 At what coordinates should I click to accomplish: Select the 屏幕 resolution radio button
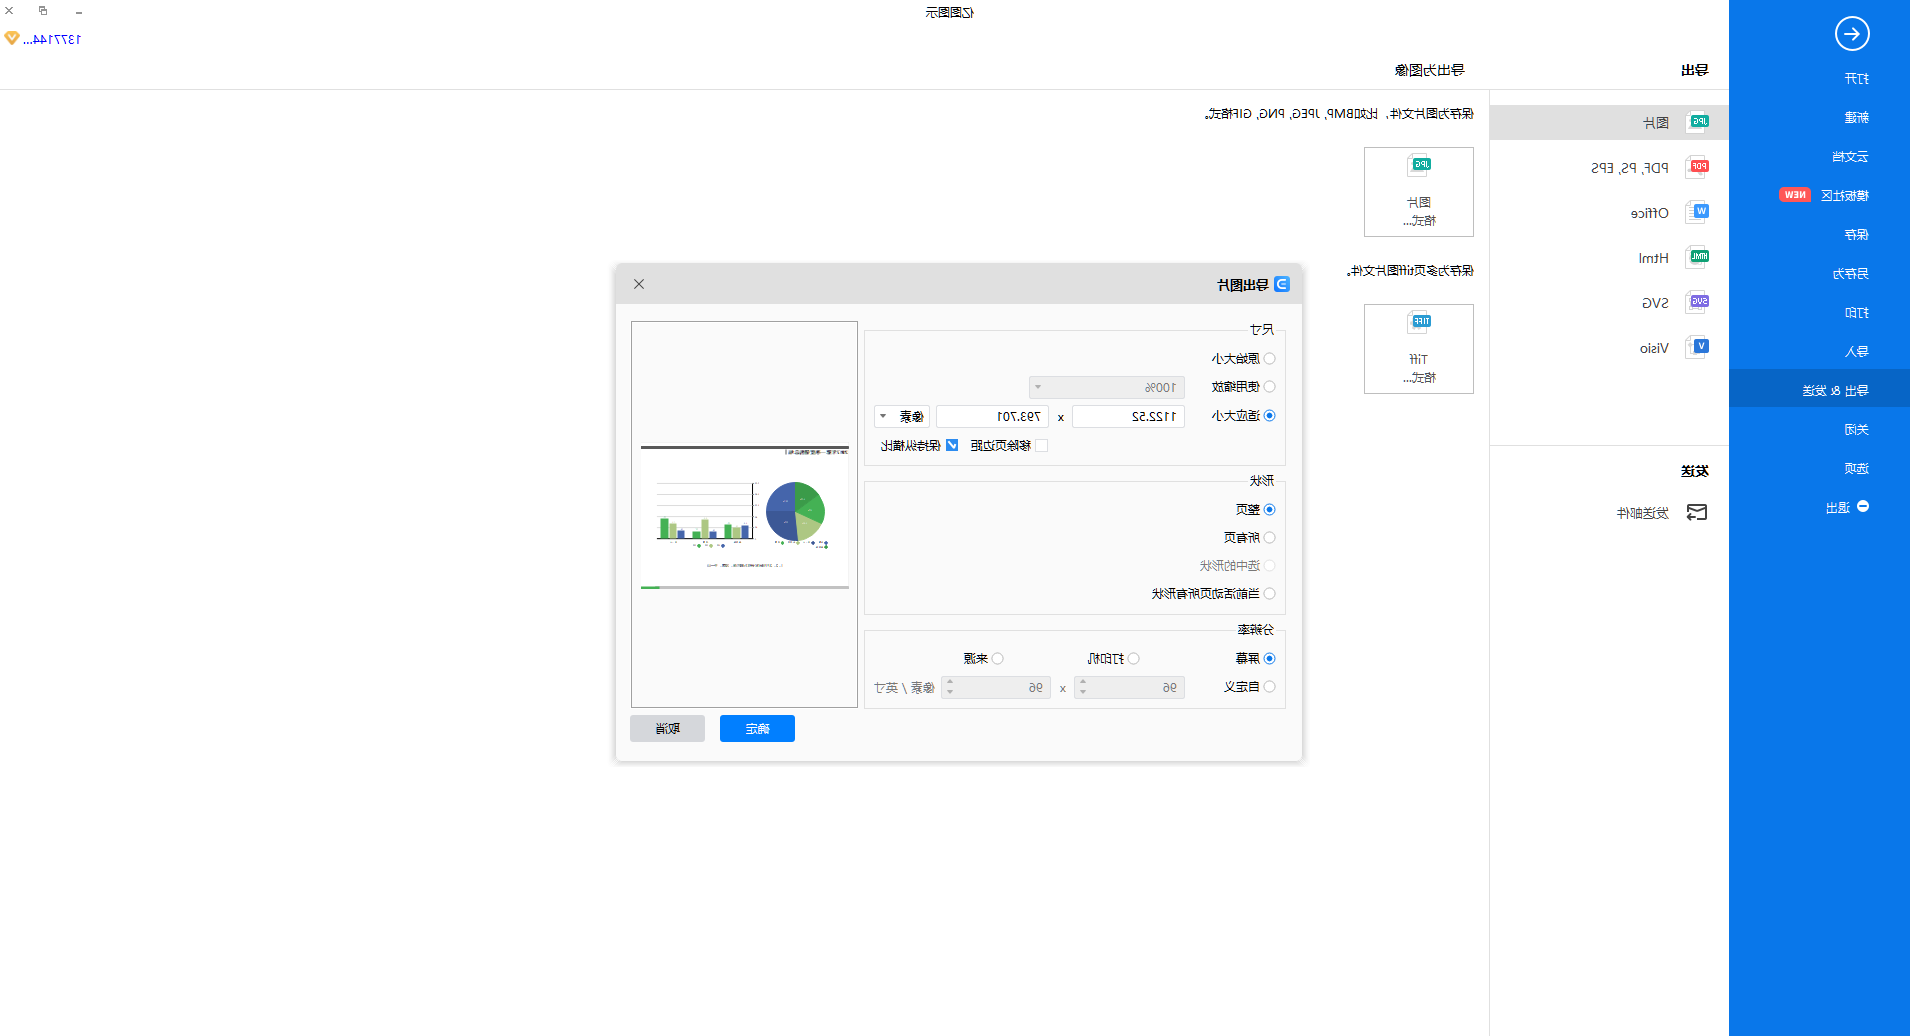point(1270,658)
